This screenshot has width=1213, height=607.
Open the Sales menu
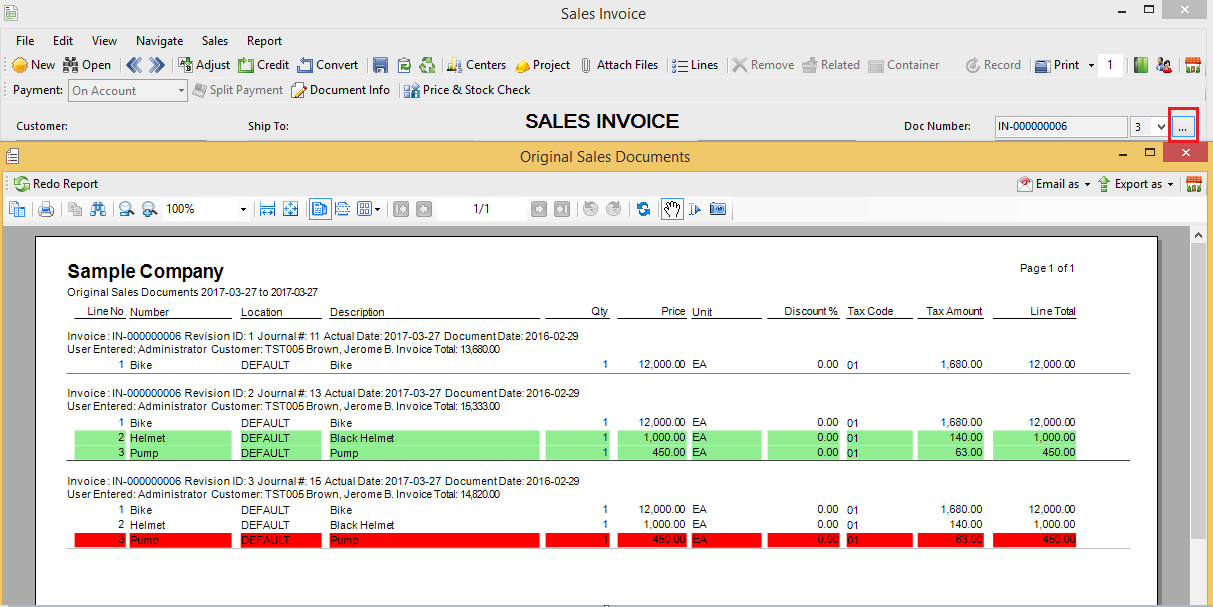tap(215, 41)
